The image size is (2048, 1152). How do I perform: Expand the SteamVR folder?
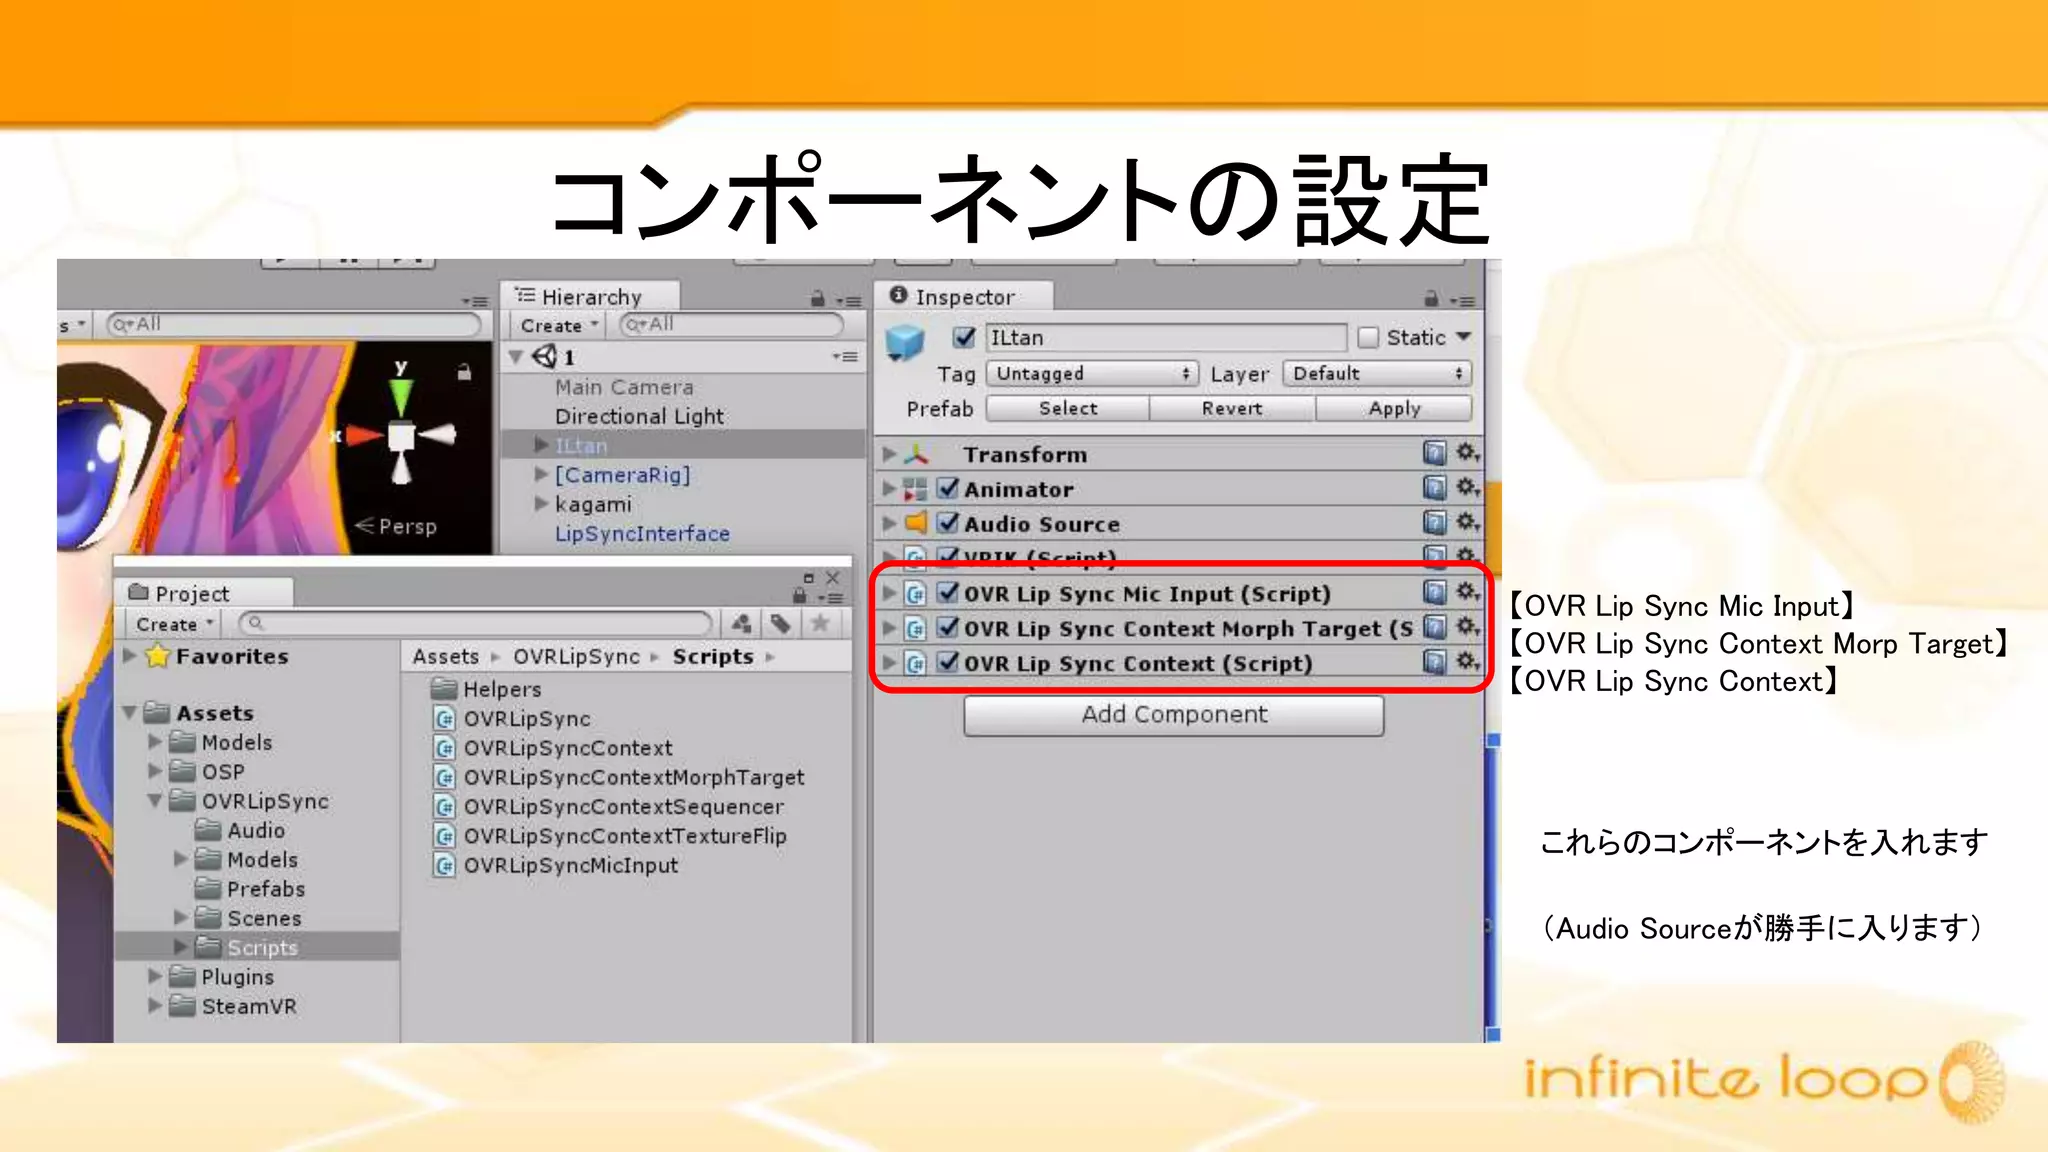[x=155, y=1005]
